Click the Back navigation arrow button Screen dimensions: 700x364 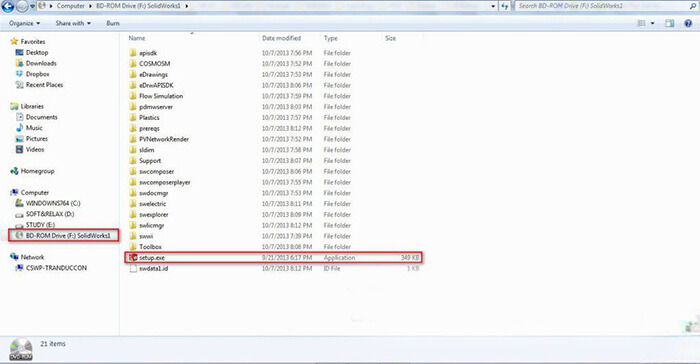tap(8, 6)
